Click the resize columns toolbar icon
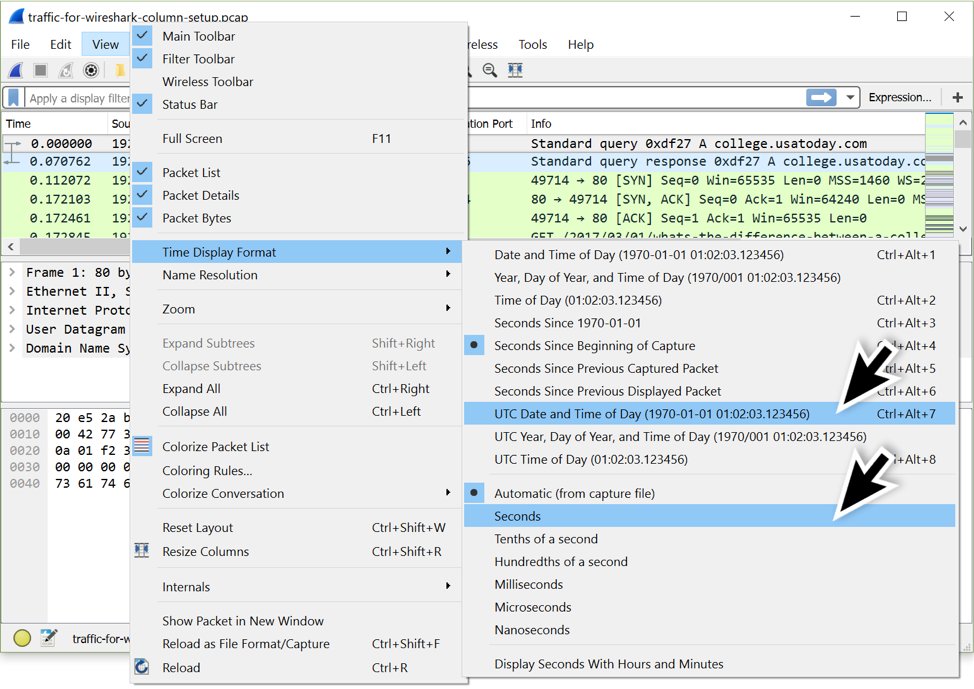974x689 pixels. click(515, 70)
